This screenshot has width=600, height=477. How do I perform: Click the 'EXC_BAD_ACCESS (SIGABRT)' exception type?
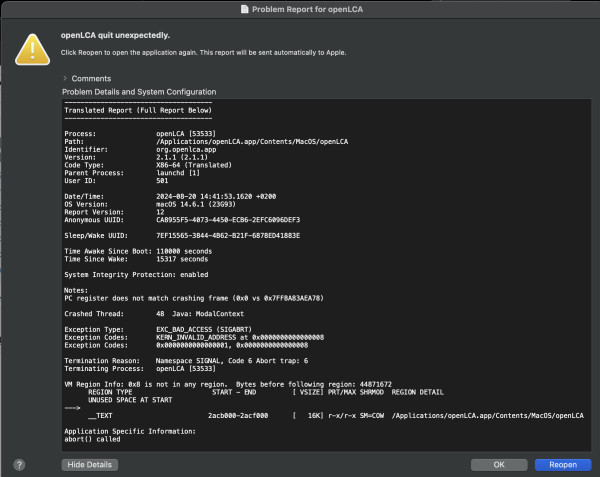[x=204, y=329]
